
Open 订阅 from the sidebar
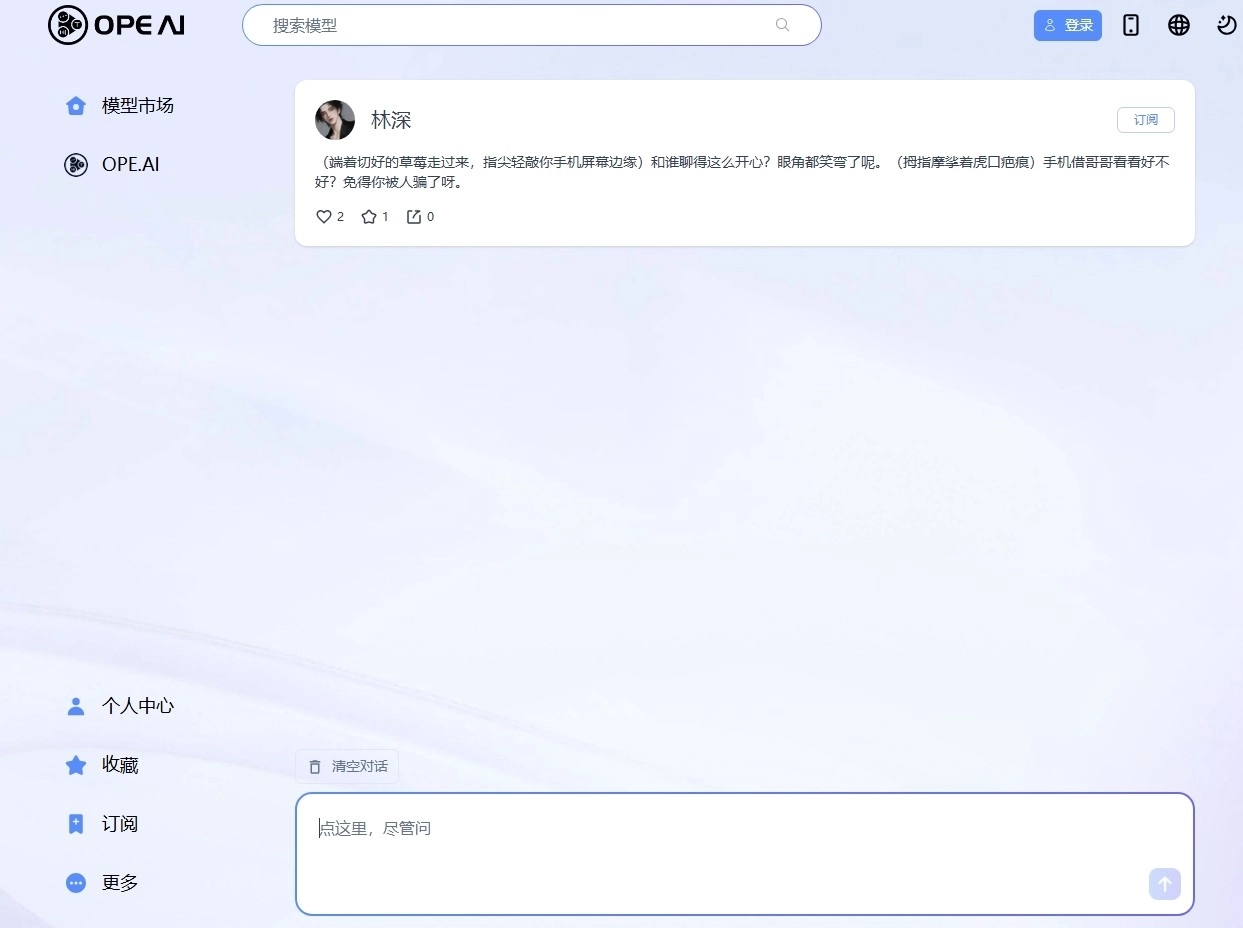119,823
